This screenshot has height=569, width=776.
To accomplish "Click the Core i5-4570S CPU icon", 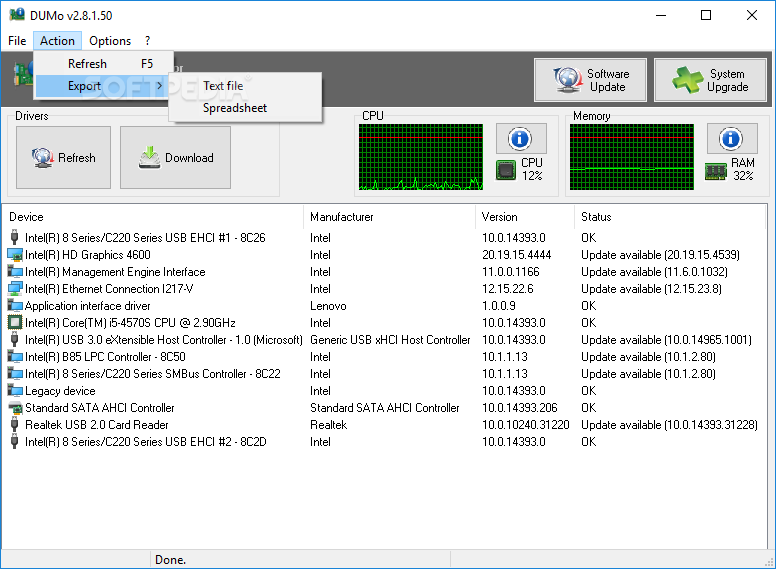I will click(x=15, y=323).
